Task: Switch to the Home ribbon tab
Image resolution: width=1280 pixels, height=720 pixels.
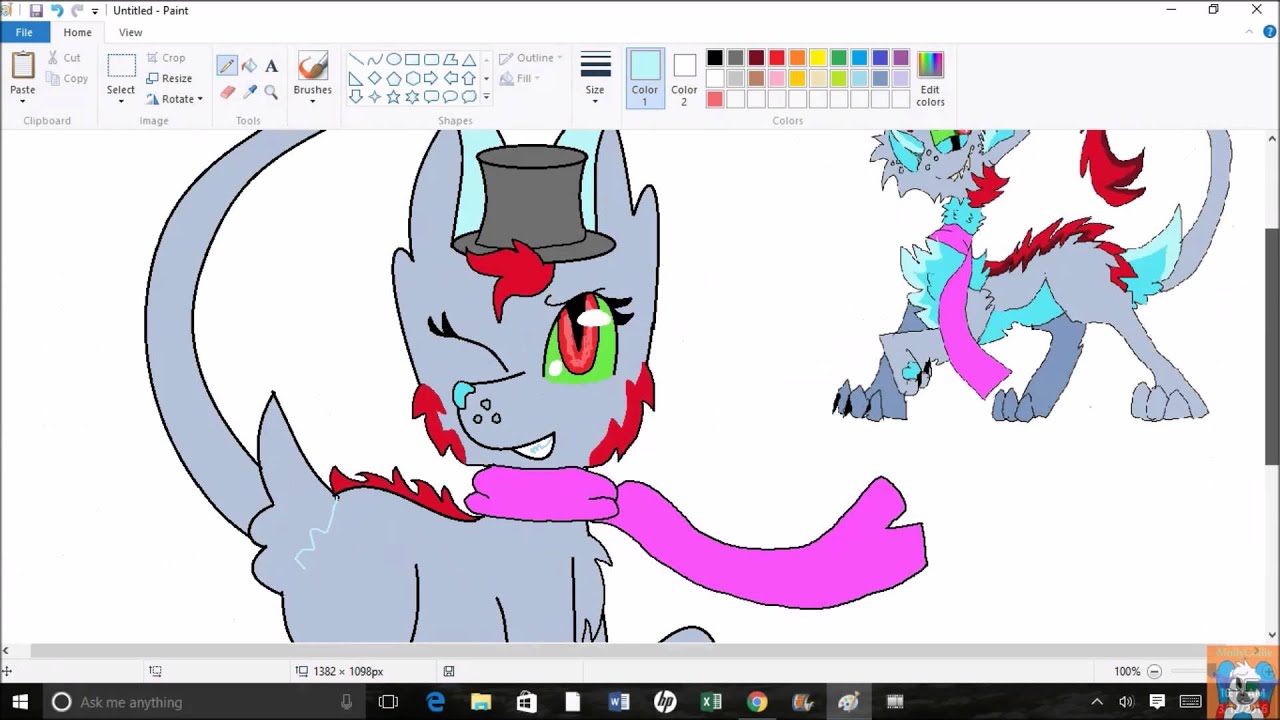Action: (x=77, y=32)
